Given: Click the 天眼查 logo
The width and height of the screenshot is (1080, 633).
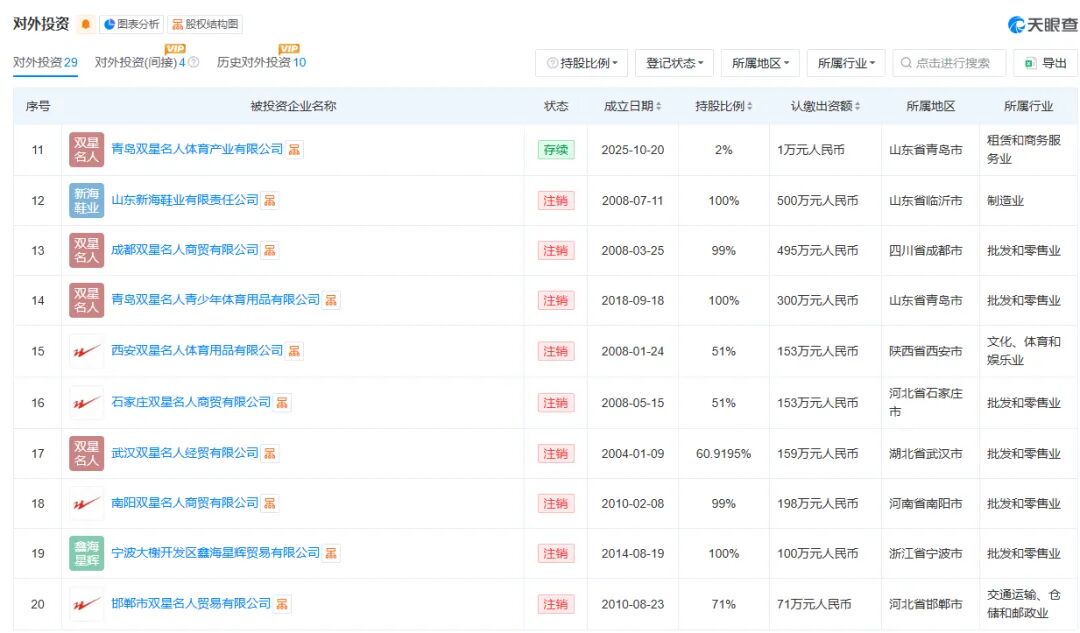Looking at the screenshot, I should (x=1042, y=25).
